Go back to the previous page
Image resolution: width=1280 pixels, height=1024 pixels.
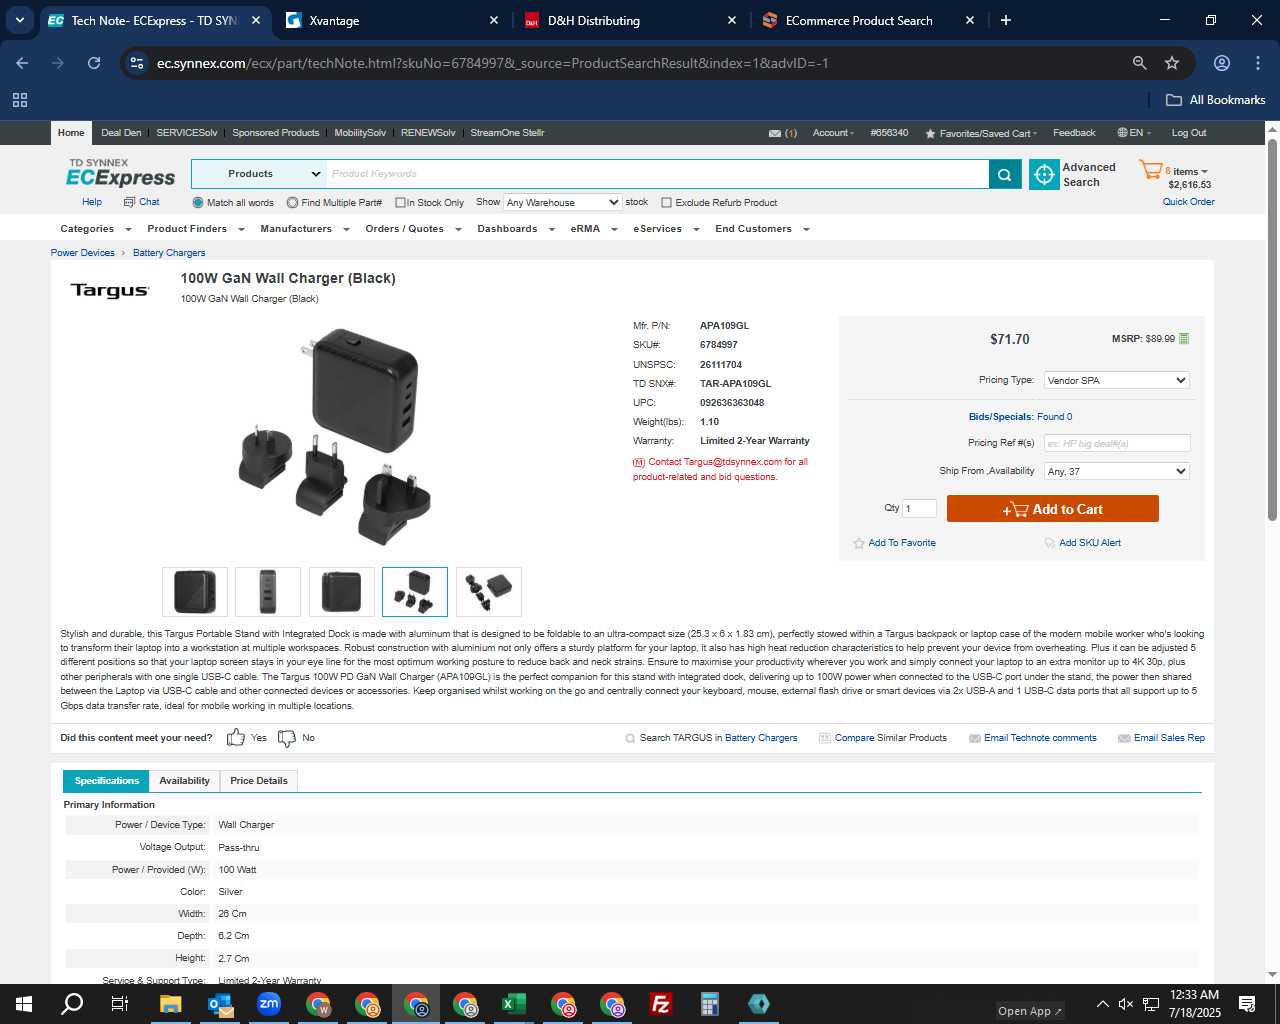pyautogui.click(x=22, y=63)
